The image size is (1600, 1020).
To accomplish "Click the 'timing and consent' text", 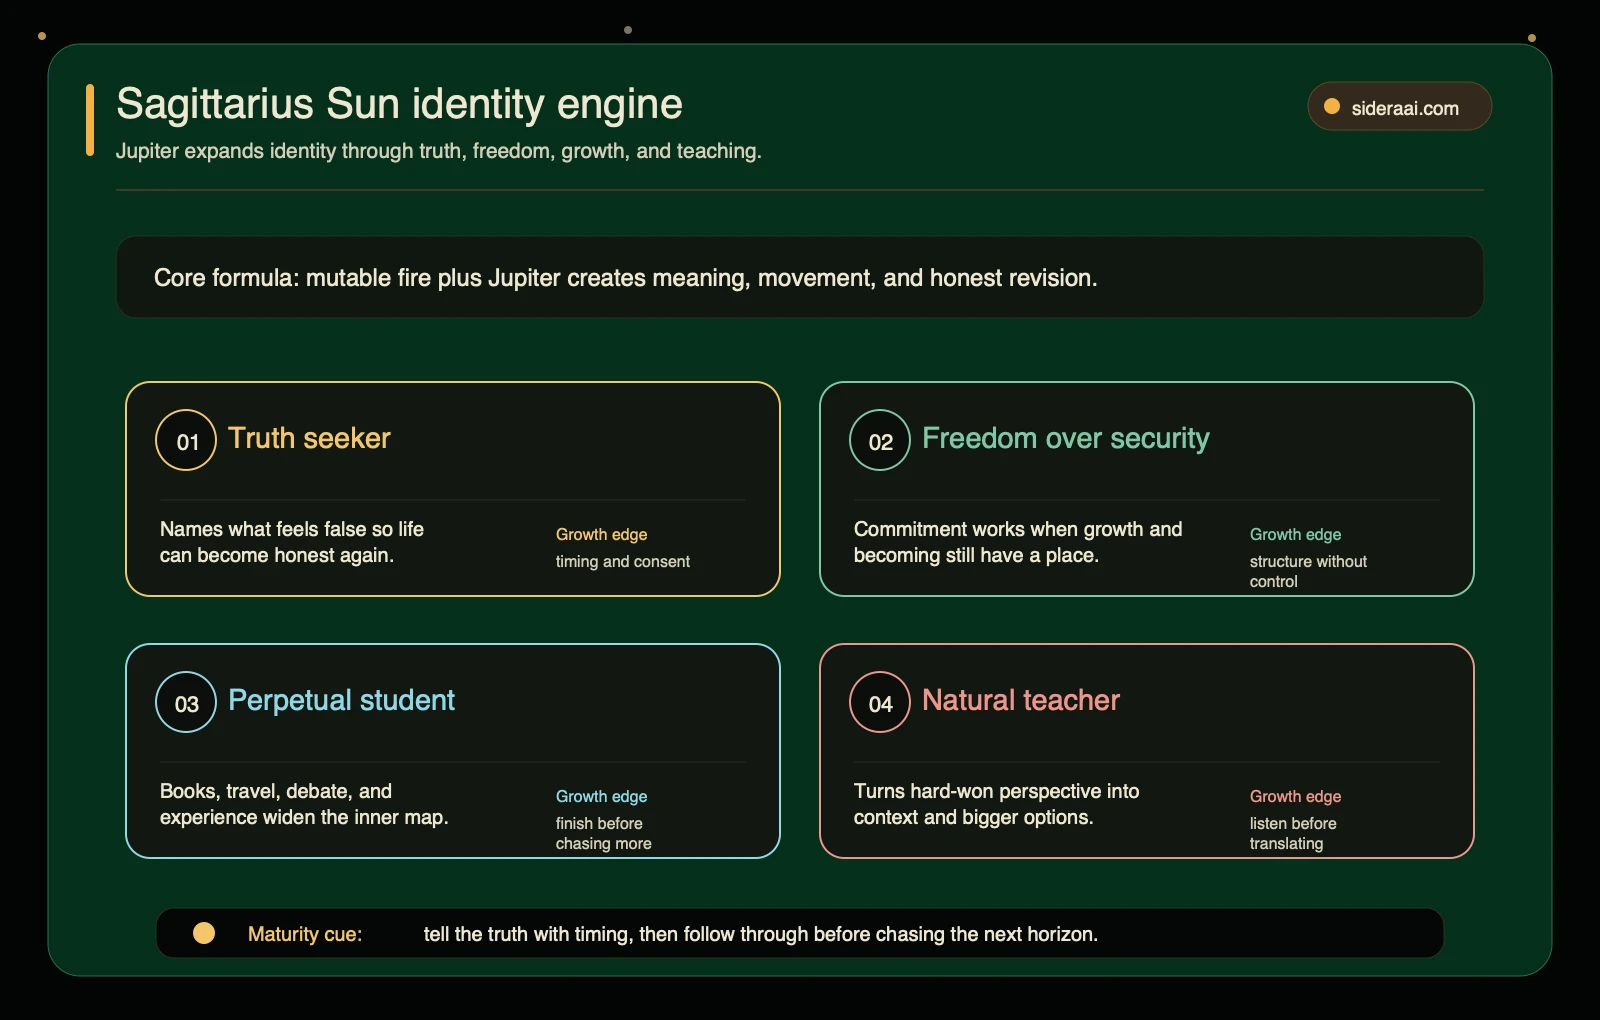I will (x=623, y=561).
